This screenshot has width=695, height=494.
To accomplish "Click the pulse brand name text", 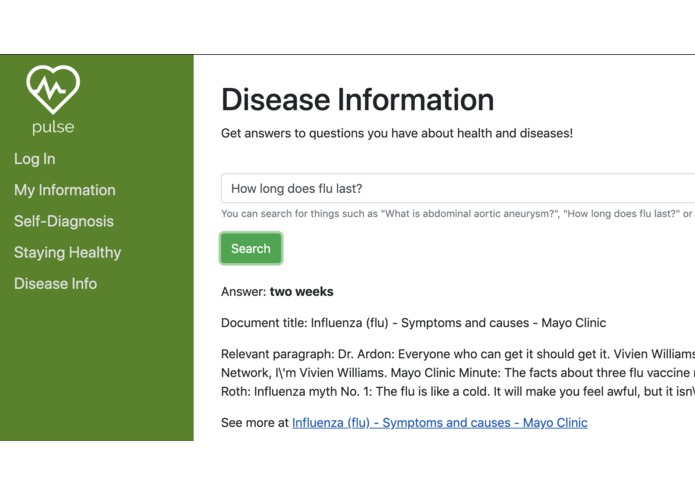I will point(53,127).
